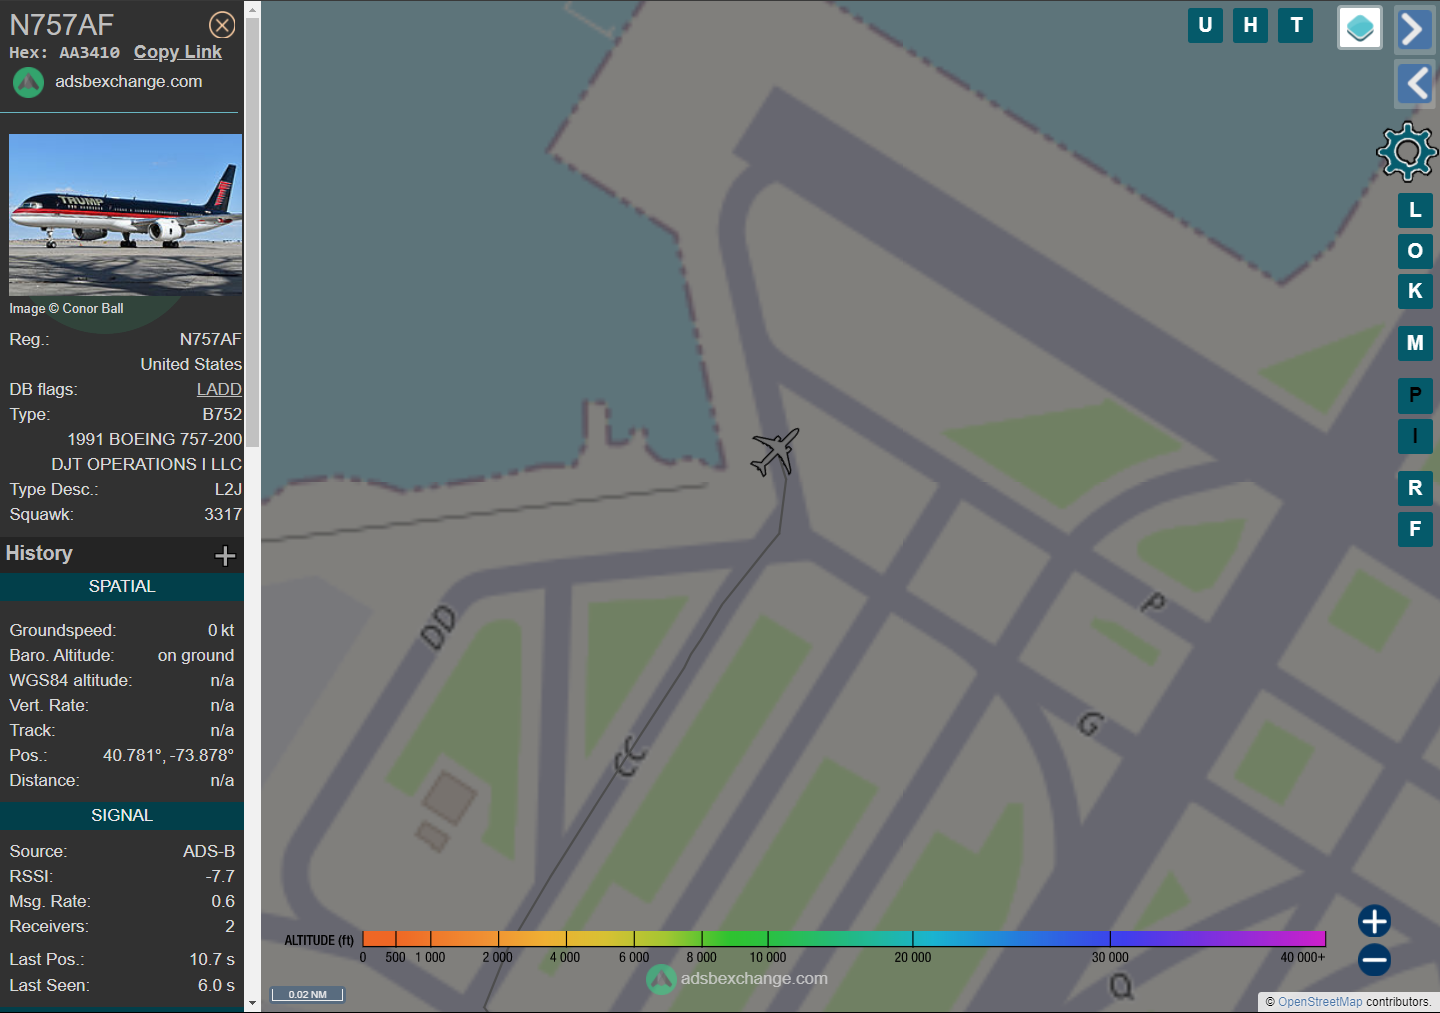Screen dimensions: 1440x1013
Task: Click the left arrow sidebar button
Action: coord(1414,84)
